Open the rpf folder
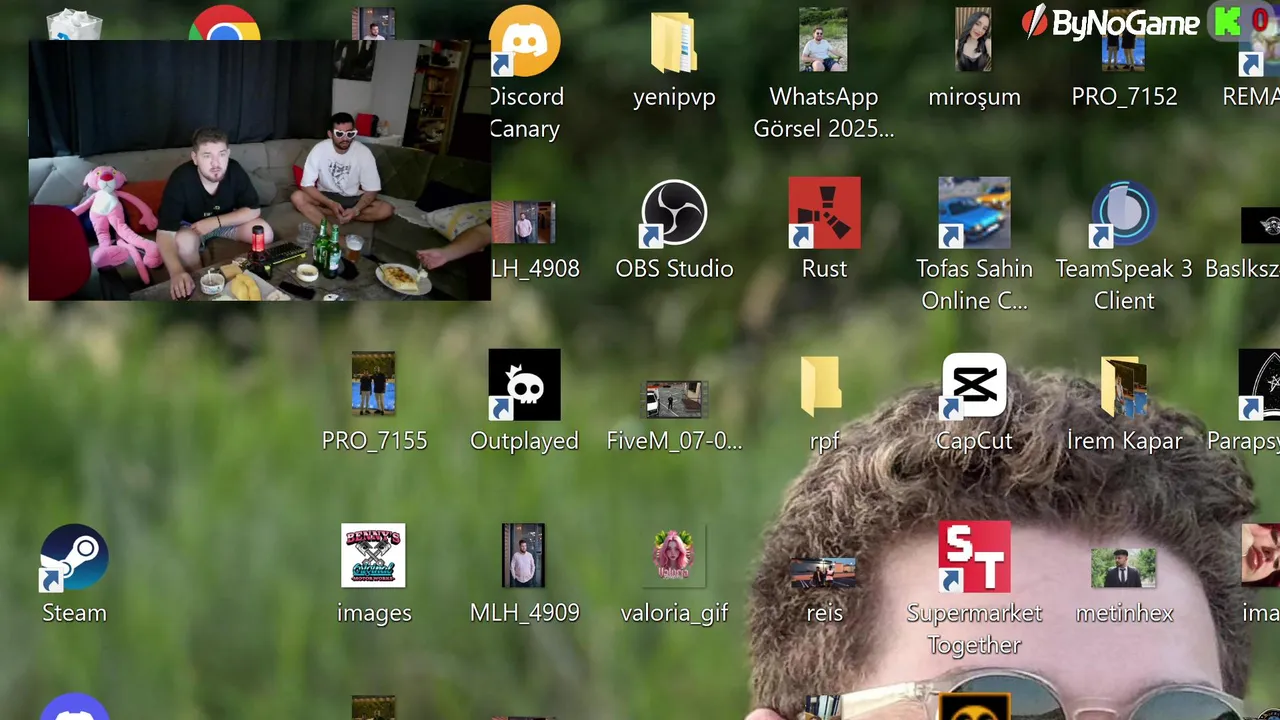 tap(822, 386)
